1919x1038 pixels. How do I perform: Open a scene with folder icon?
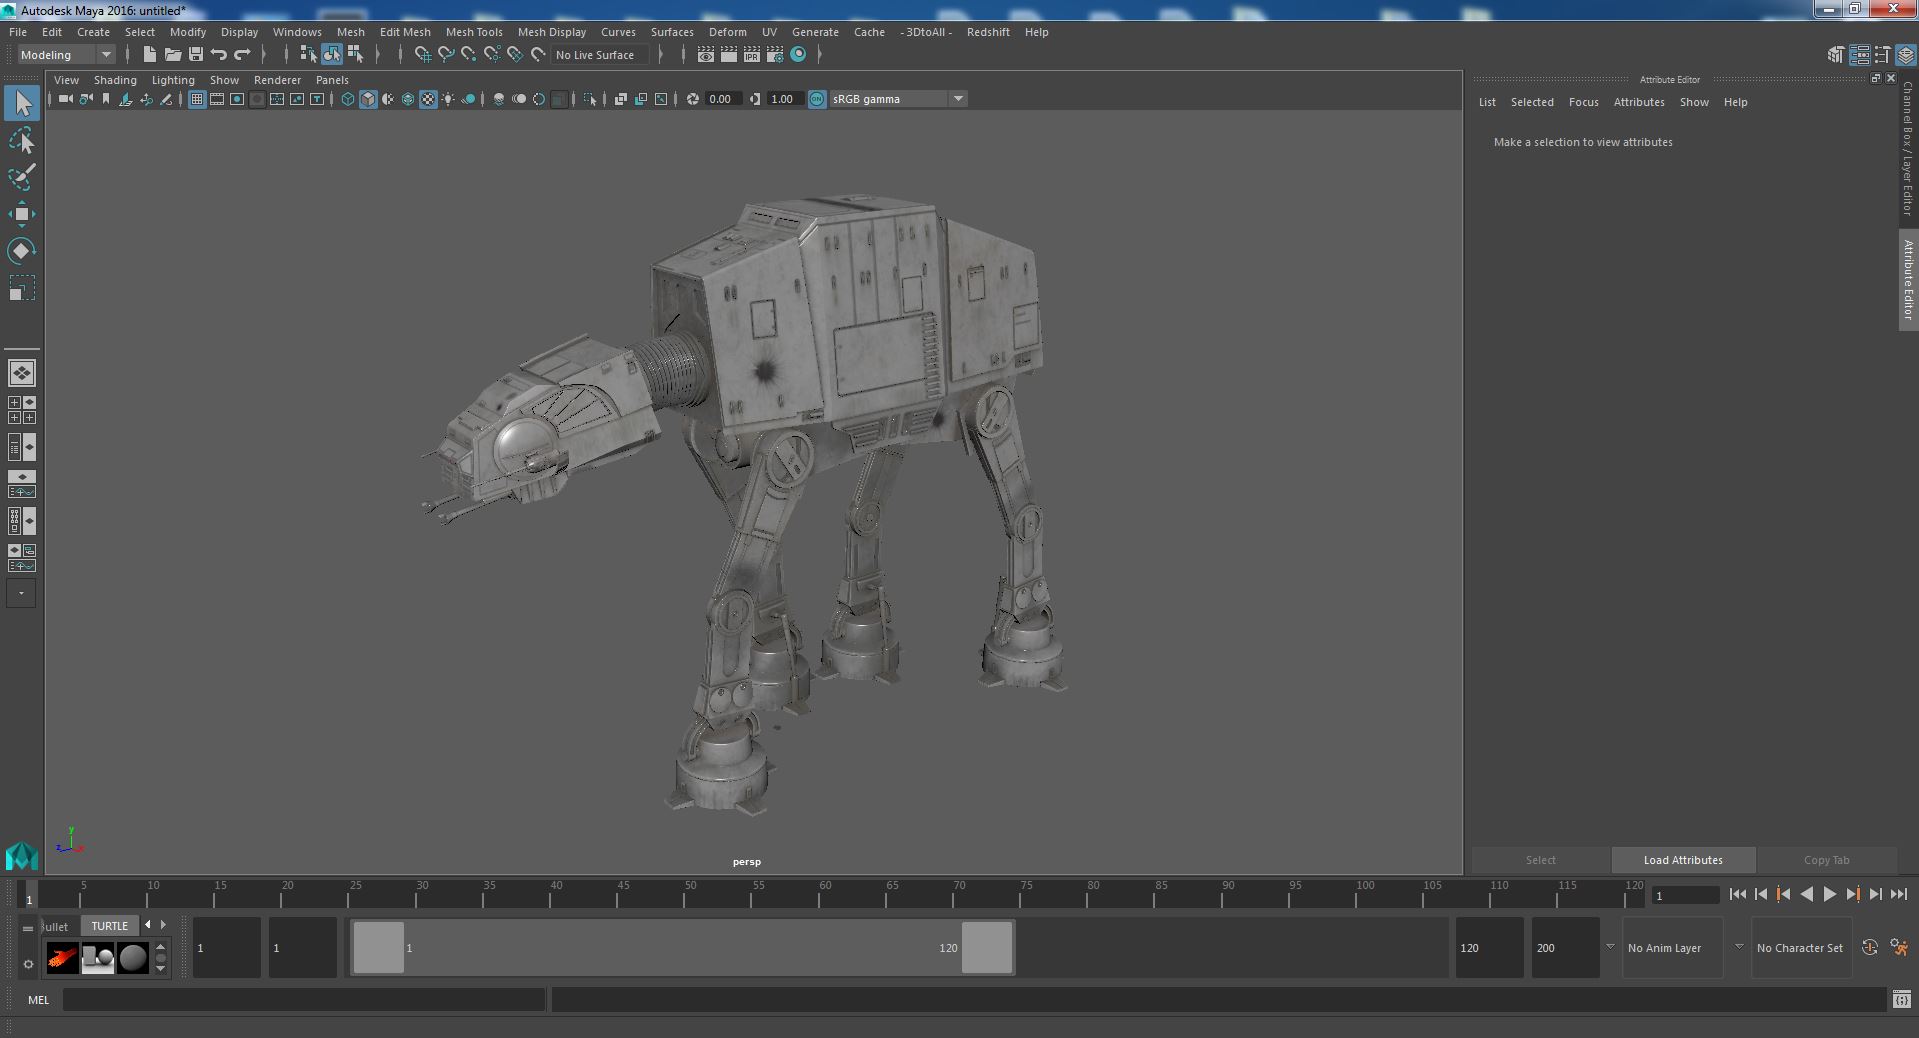coord(173,55)
